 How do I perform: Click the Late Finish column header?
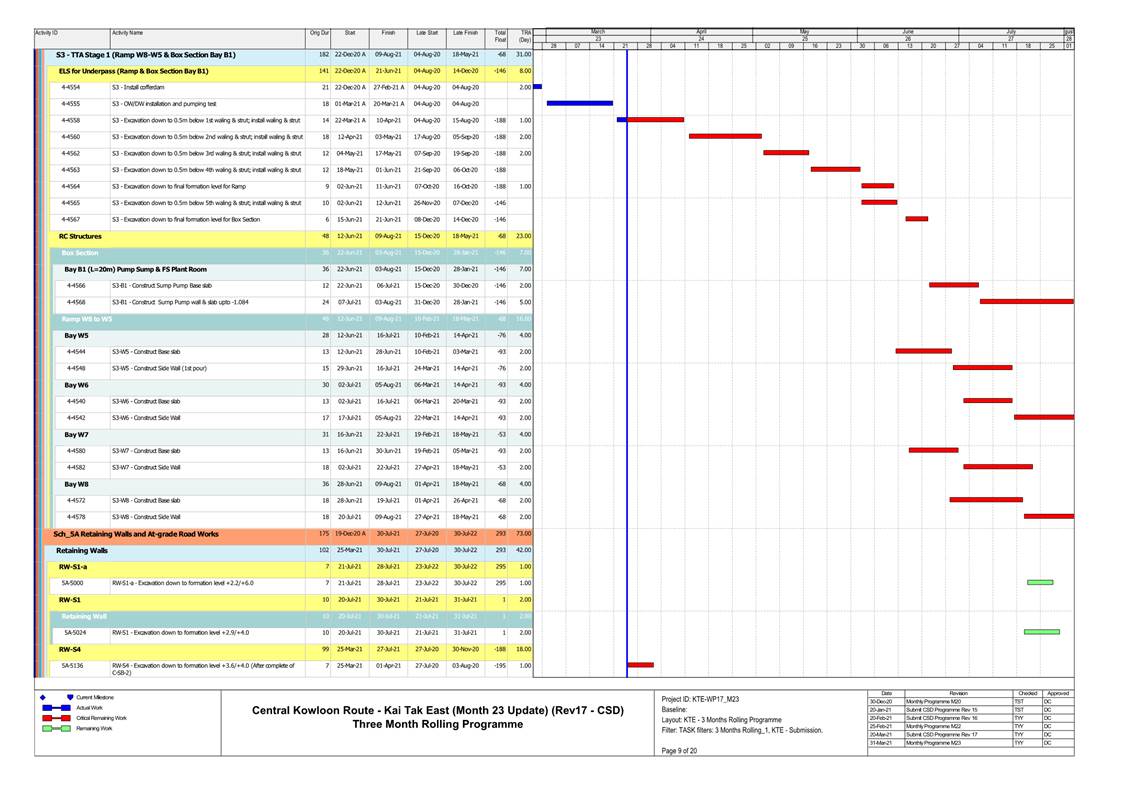[x=465, y=33]
